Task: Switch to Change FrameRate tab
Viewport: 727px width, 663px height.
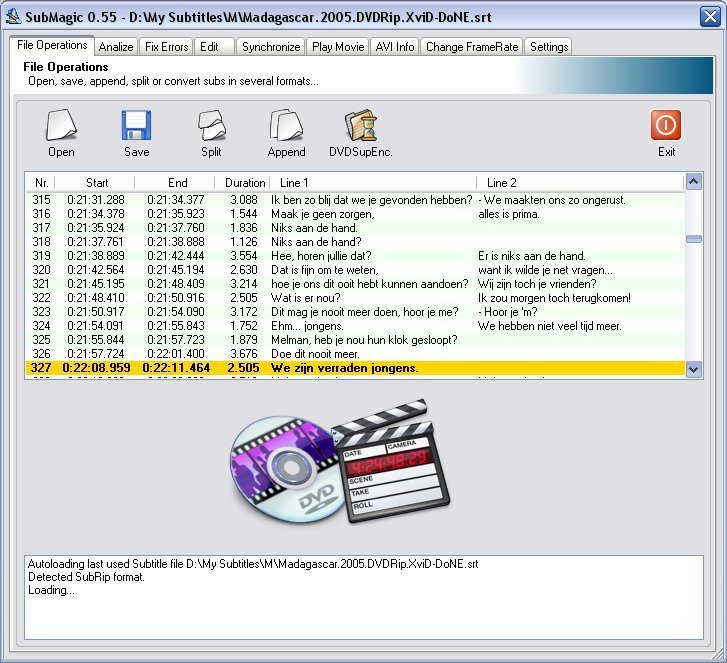Action: point(472,47)
